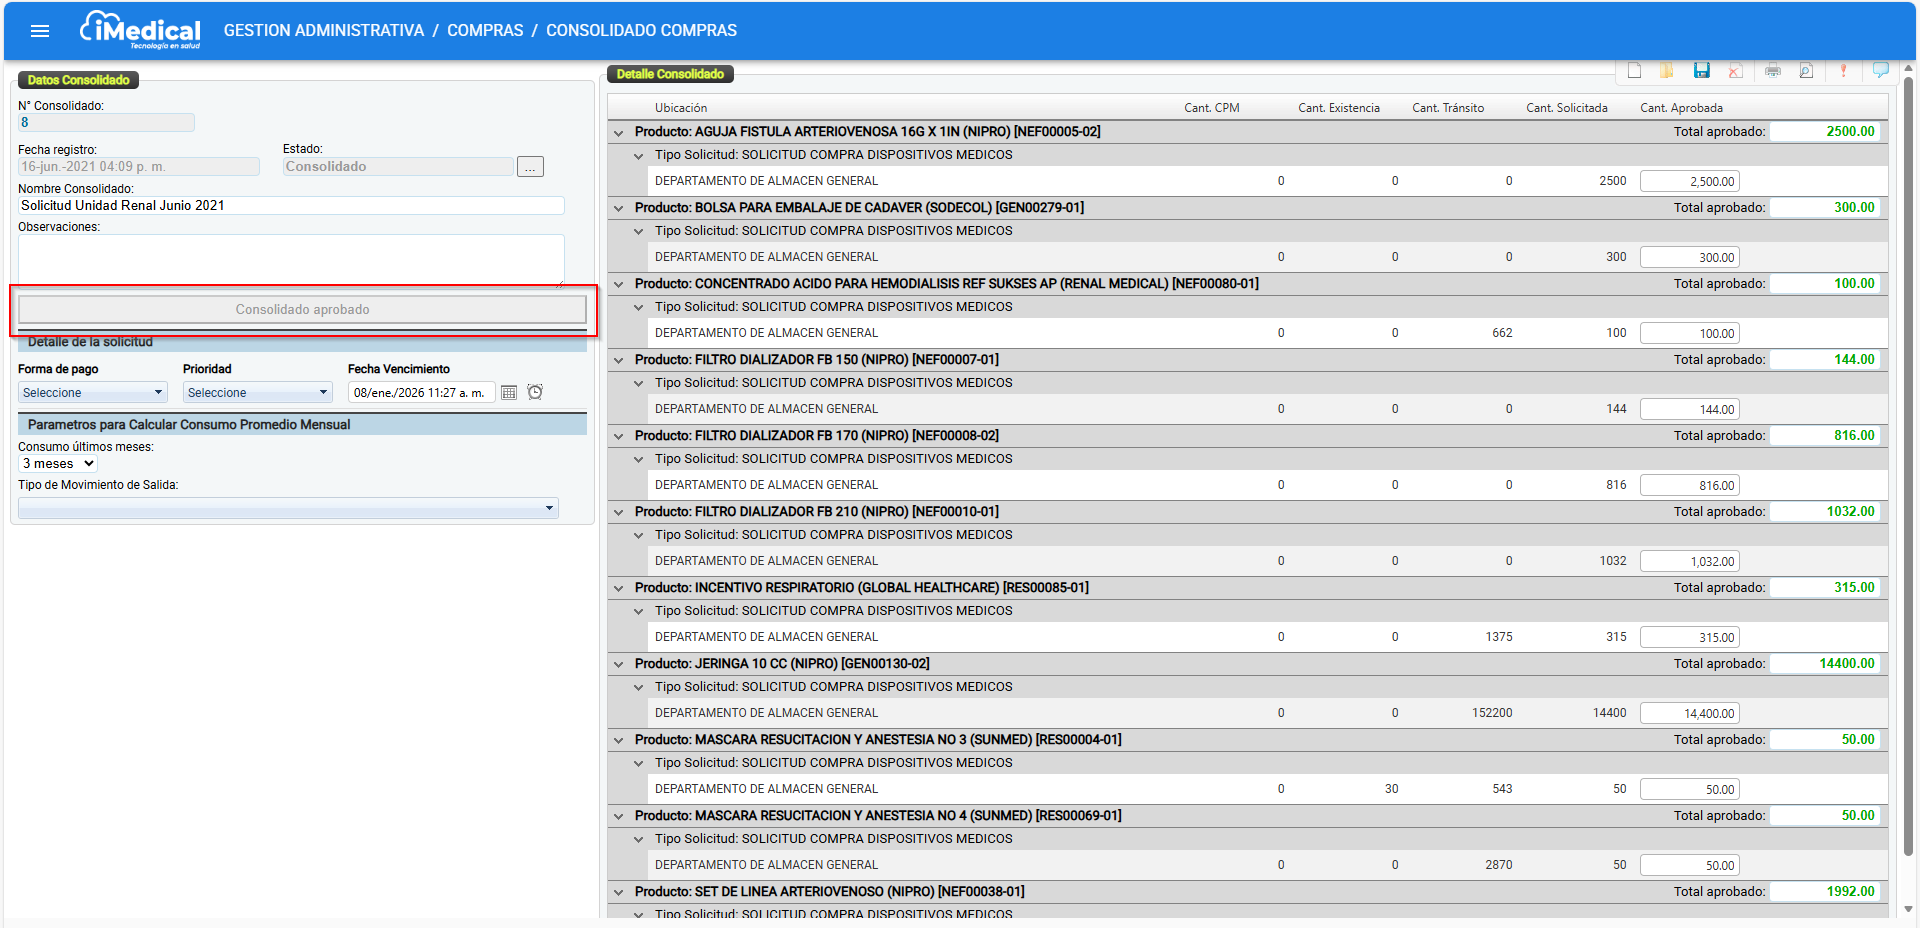The height and width of the screenshot is (928, 1920).
Task: Click the ellipsis button next to Estado
Action: [x=530, y=167]
